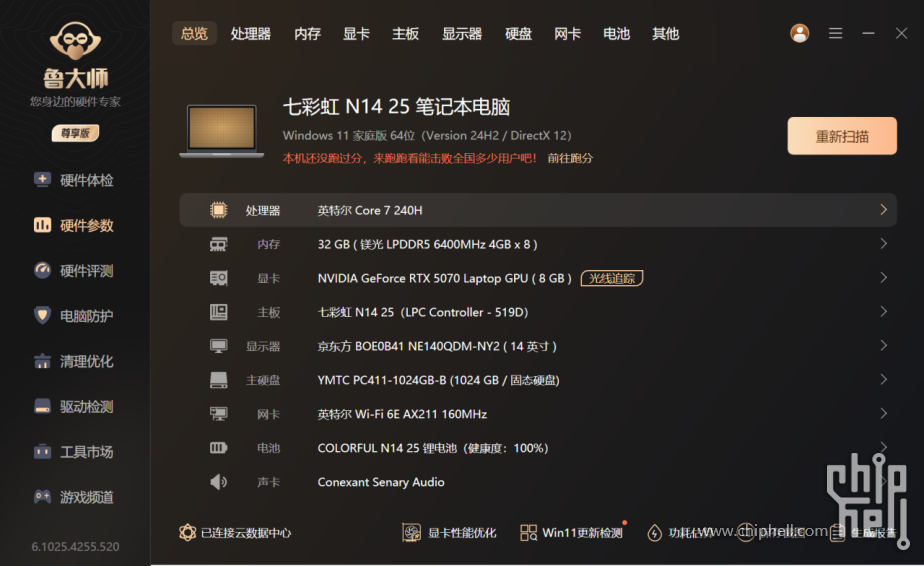Click 英特尔 Core 7 240H text
Screen dimensions: 924x566
click(x=370, y=210)
